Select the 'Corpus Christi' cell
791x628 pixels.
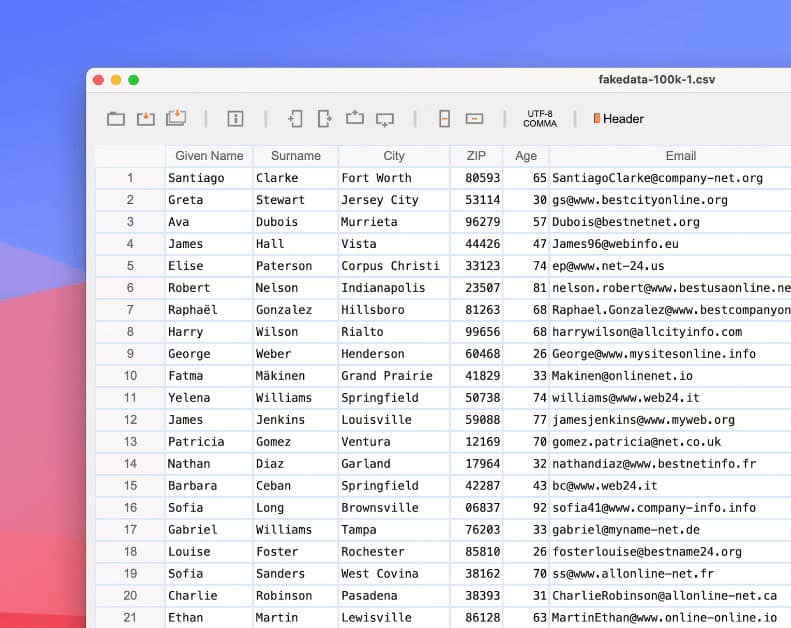point(394,266)
